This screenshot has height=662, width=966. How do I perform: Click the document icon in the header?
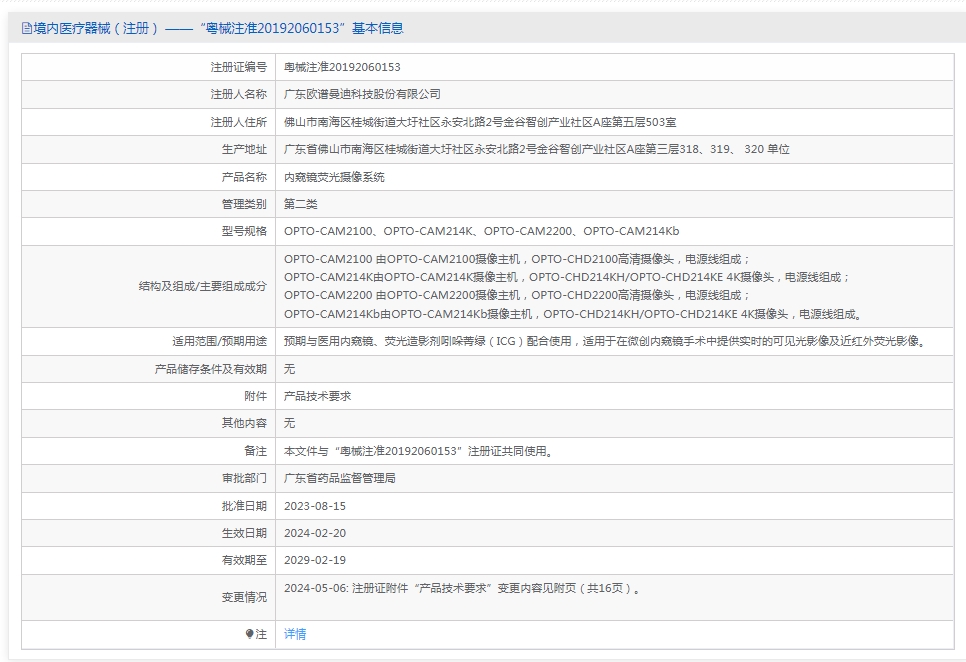tap(27, 29)
